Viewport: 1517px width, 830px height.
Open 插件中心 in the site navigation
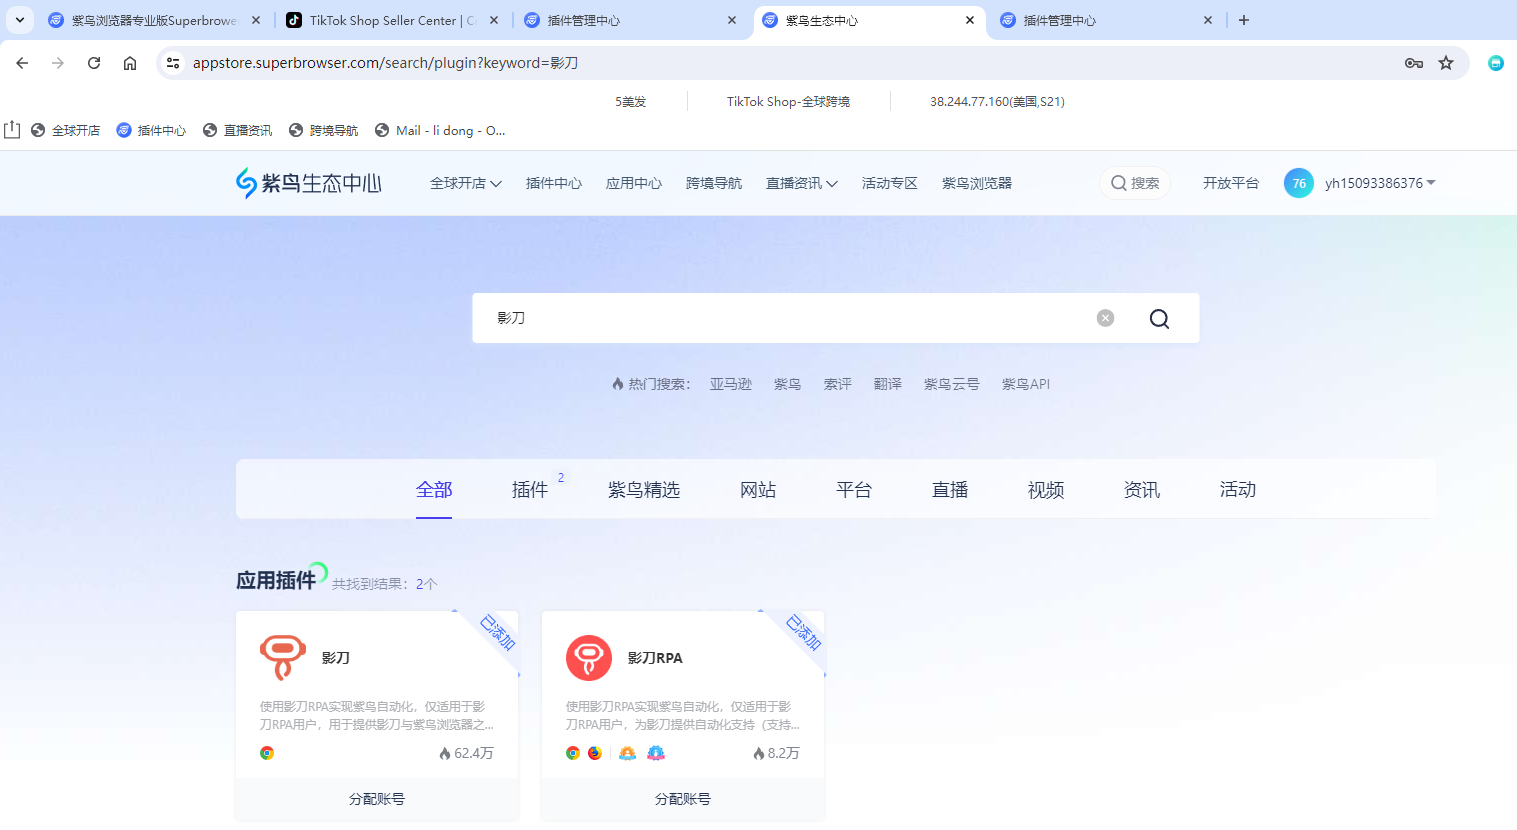554,183
